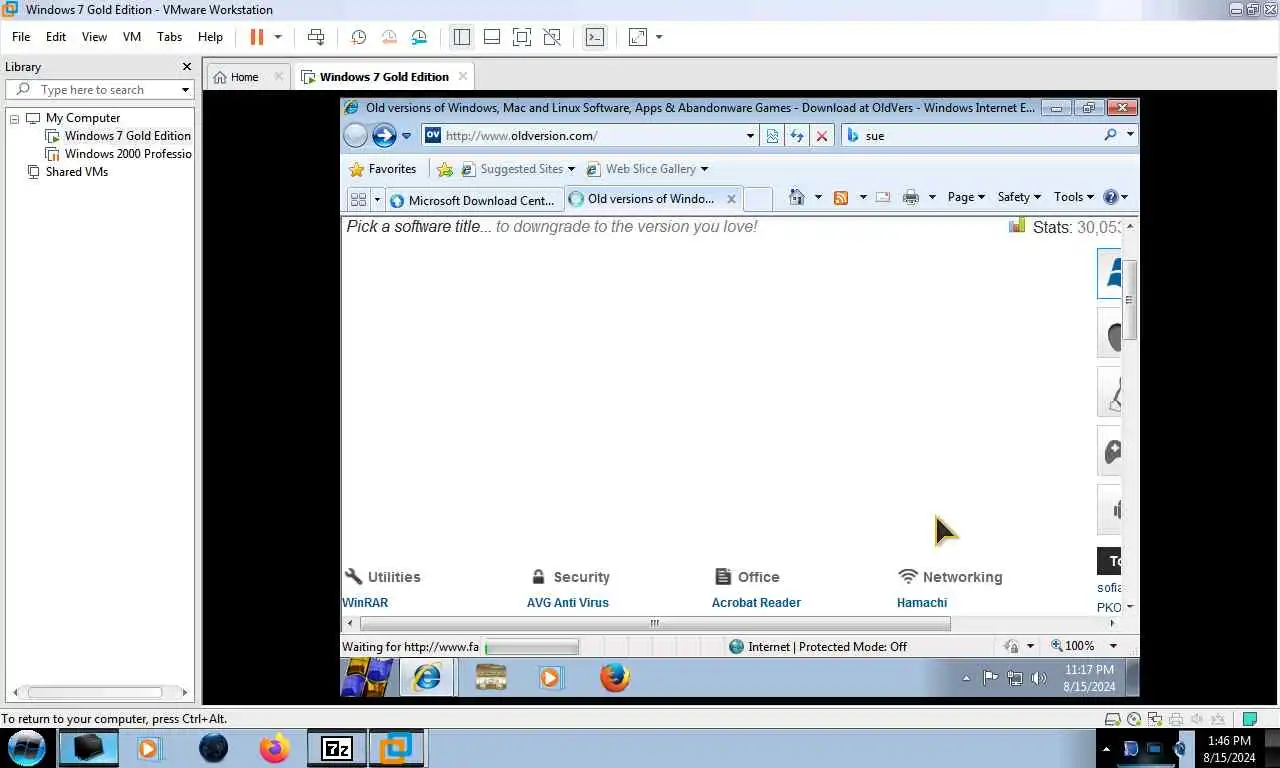
Task: Open the search provider dropdown arrow
Action: (1130, 135)
